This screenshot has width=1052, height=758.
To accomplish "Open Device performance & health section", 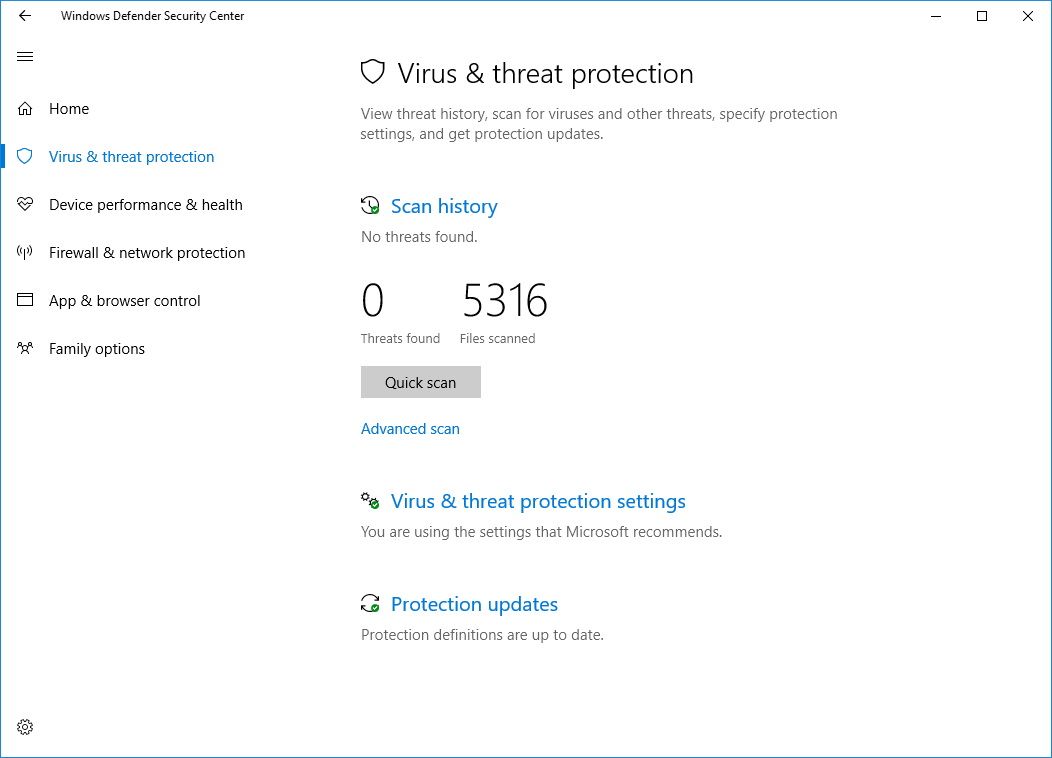I will click(146, 205).
